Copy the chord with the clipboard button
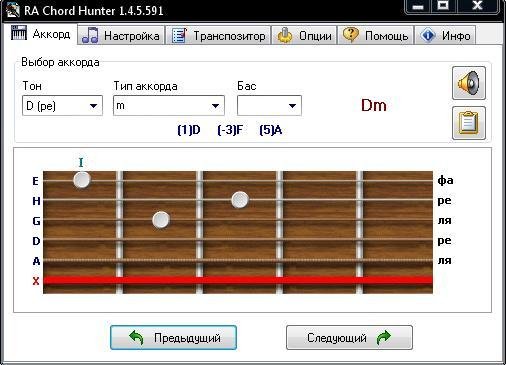This screenshot has width=506, height=365. (469, 123)
